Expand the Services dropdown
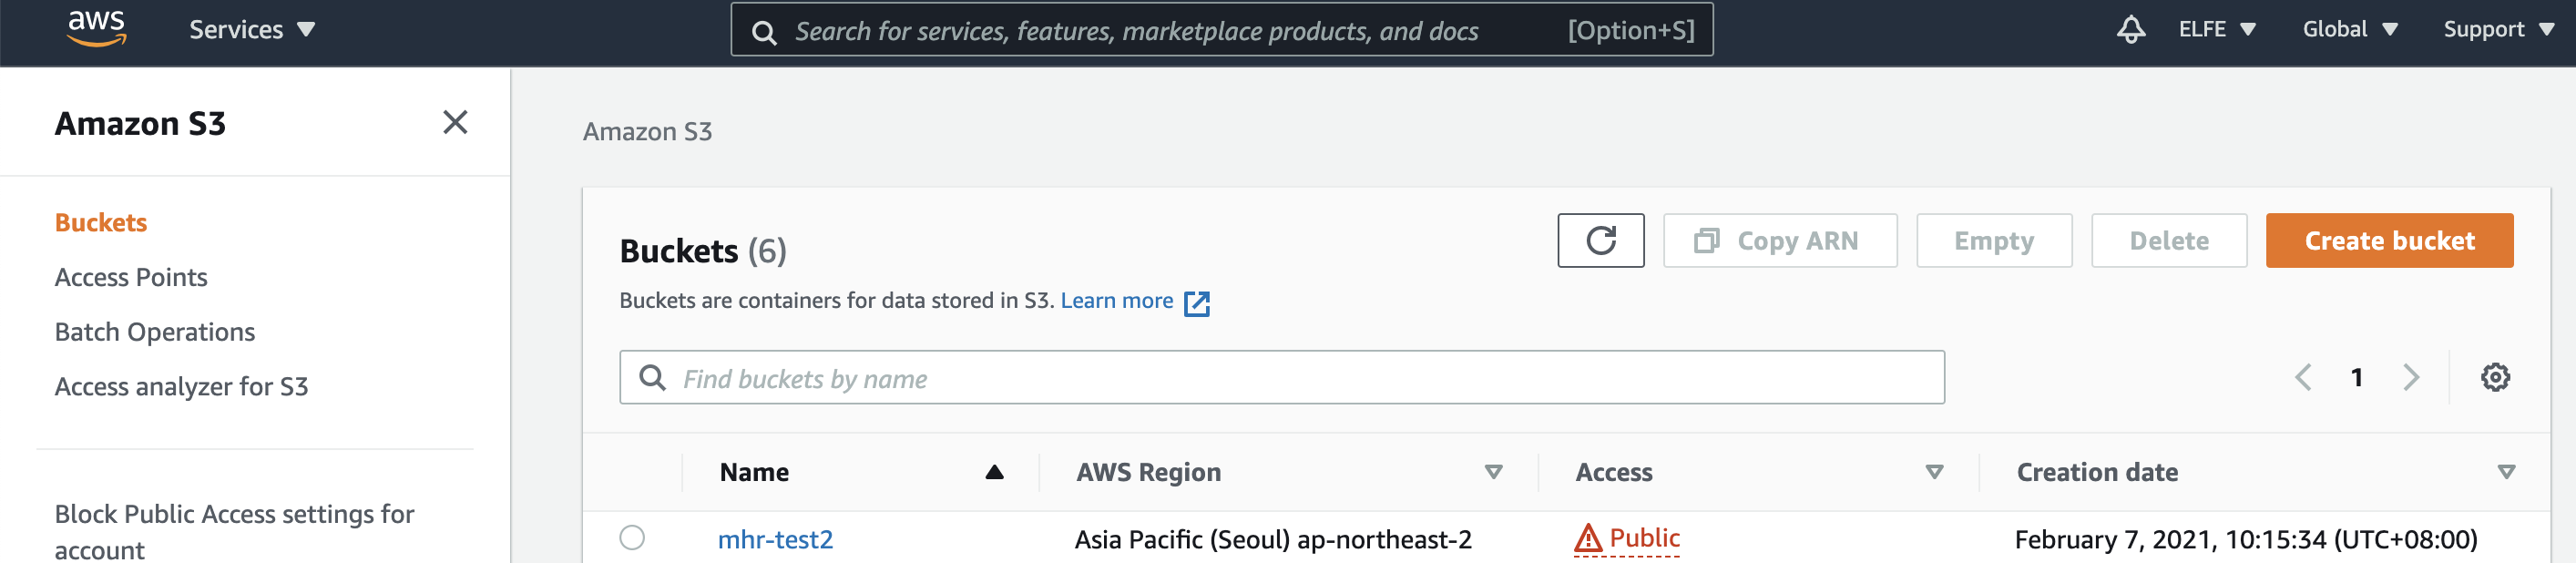 pyautogui.click(x=252, y=30)
